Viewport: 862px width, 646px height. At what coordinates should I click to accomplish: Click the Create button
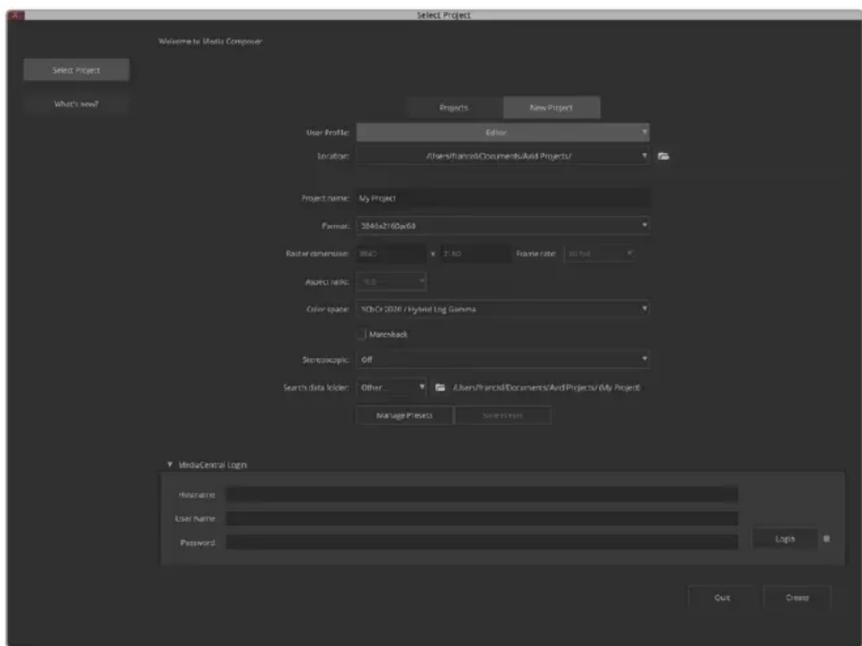click(x=797, y=598)
